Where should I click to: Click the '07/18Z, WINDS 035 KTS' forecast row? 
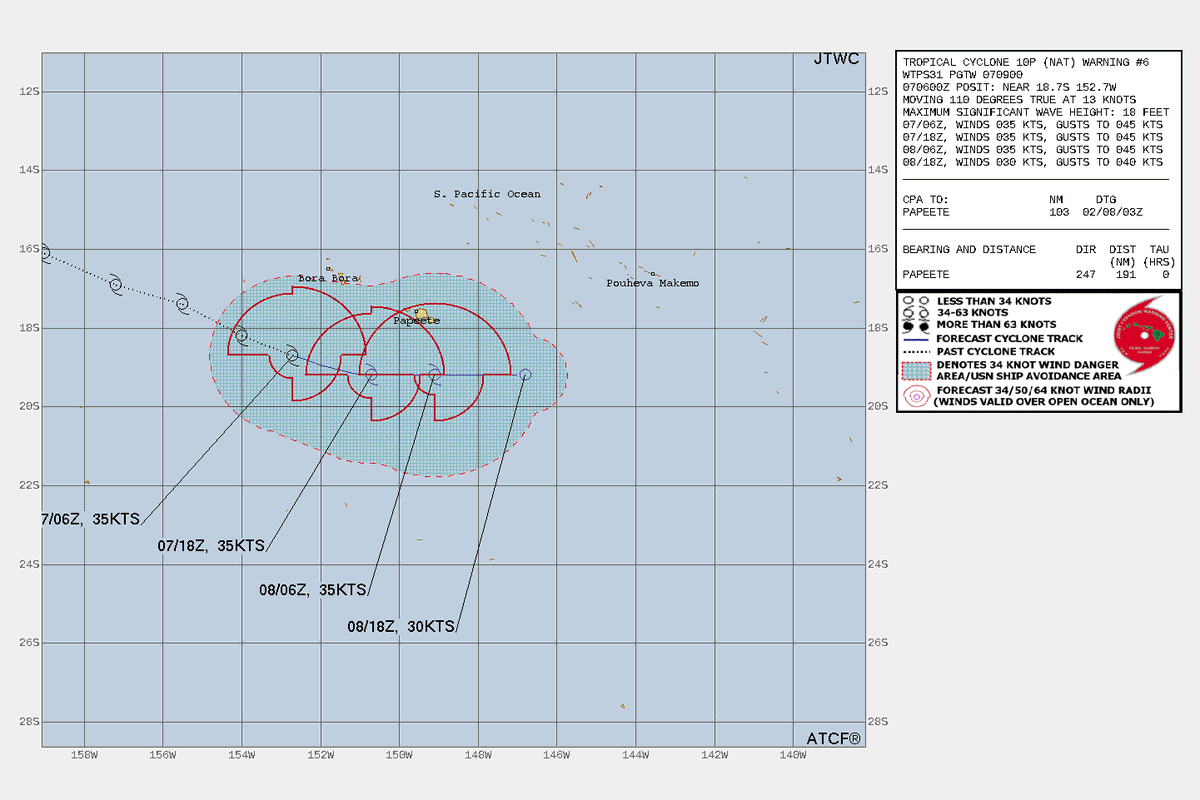1032,137
